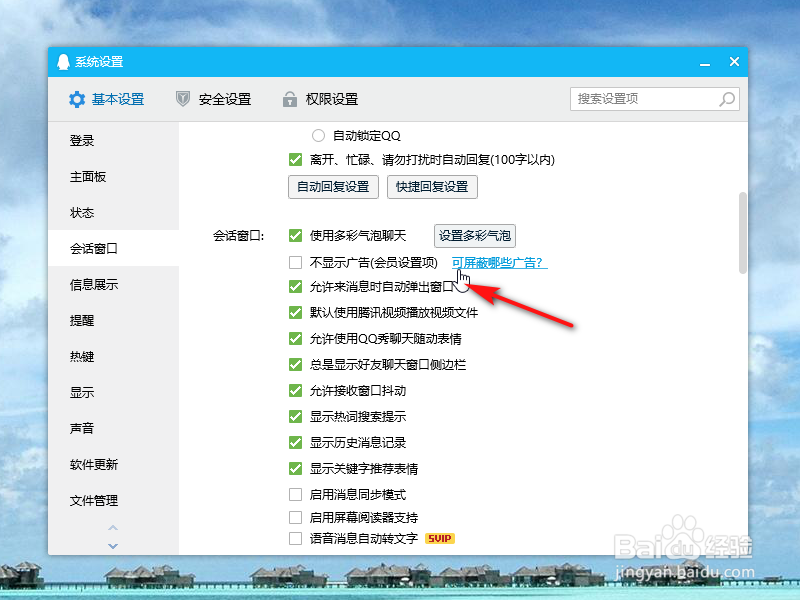Close the 系统设置 window

[x=734, y=62]
